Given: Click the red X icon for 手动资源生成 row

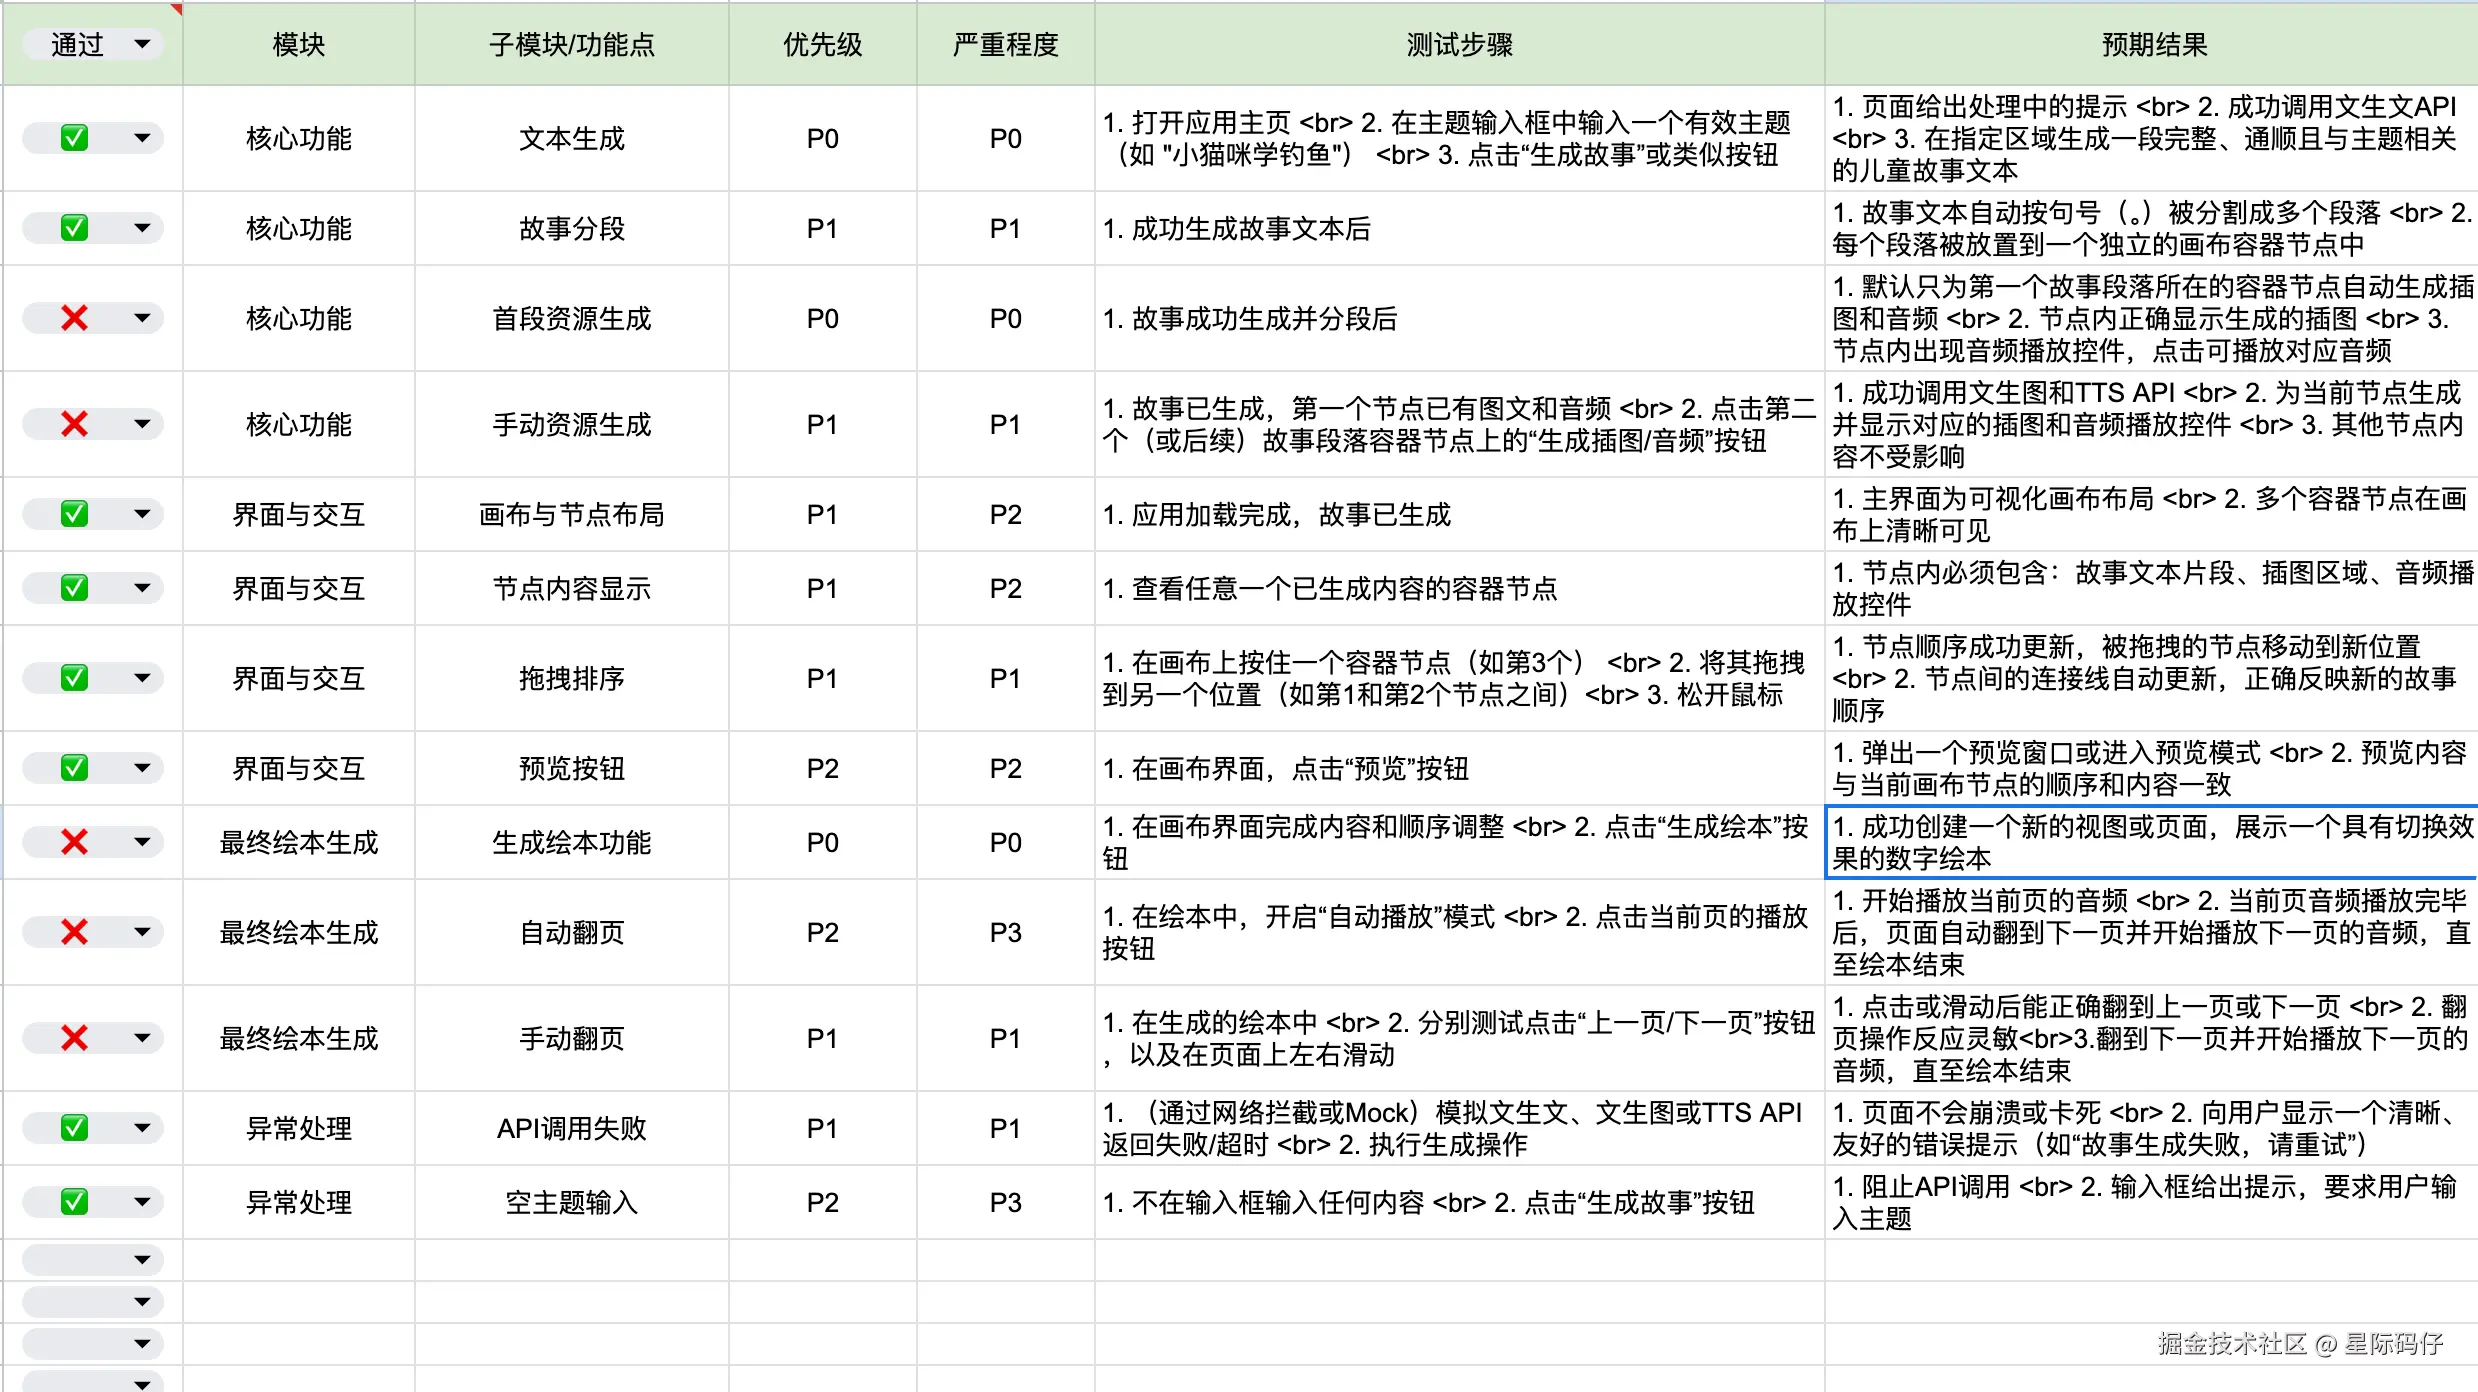Looking at the screenshot, I should [x=74, y=424].
